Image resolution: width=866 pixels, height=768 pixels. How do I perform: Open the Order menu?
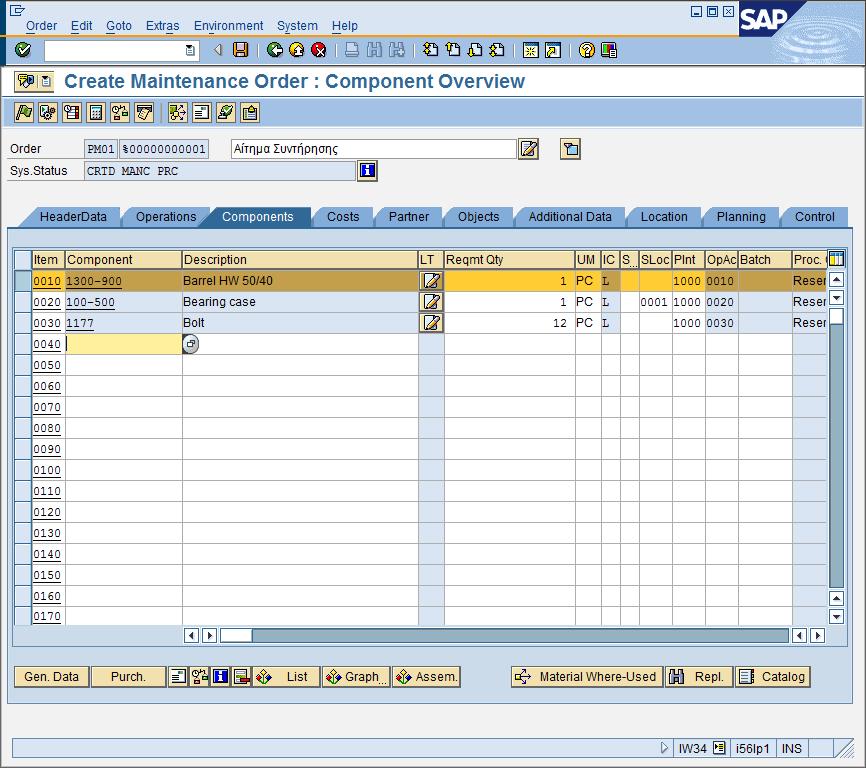point(41,26)
